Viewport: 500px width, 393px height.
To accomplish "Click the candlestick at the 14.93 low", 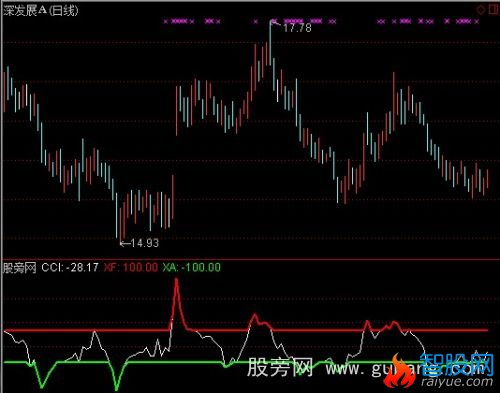I will [x=120, y=224].
